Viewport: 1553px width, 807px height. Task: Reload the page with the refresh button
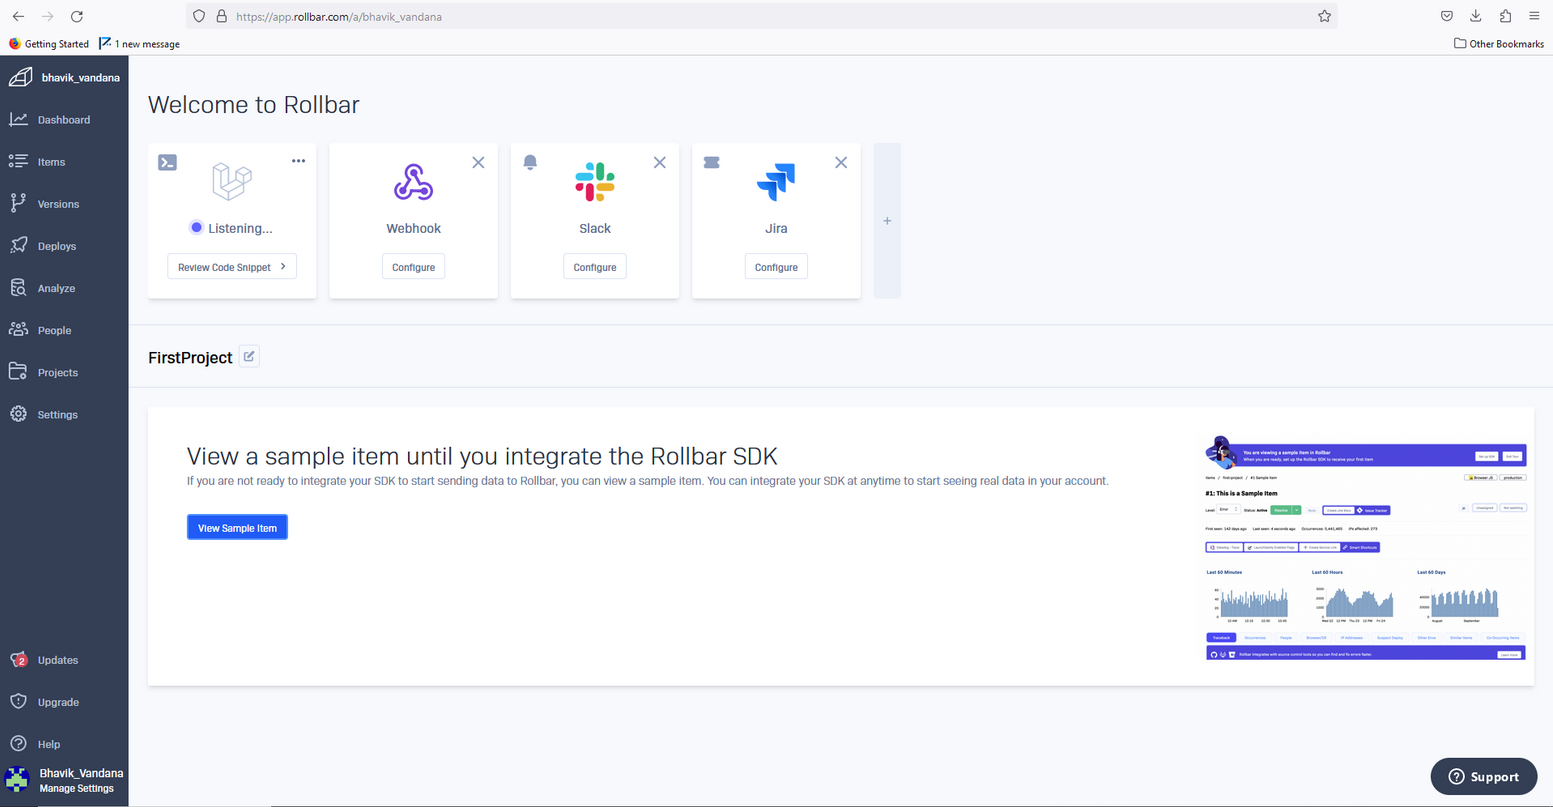click(76, 16)
